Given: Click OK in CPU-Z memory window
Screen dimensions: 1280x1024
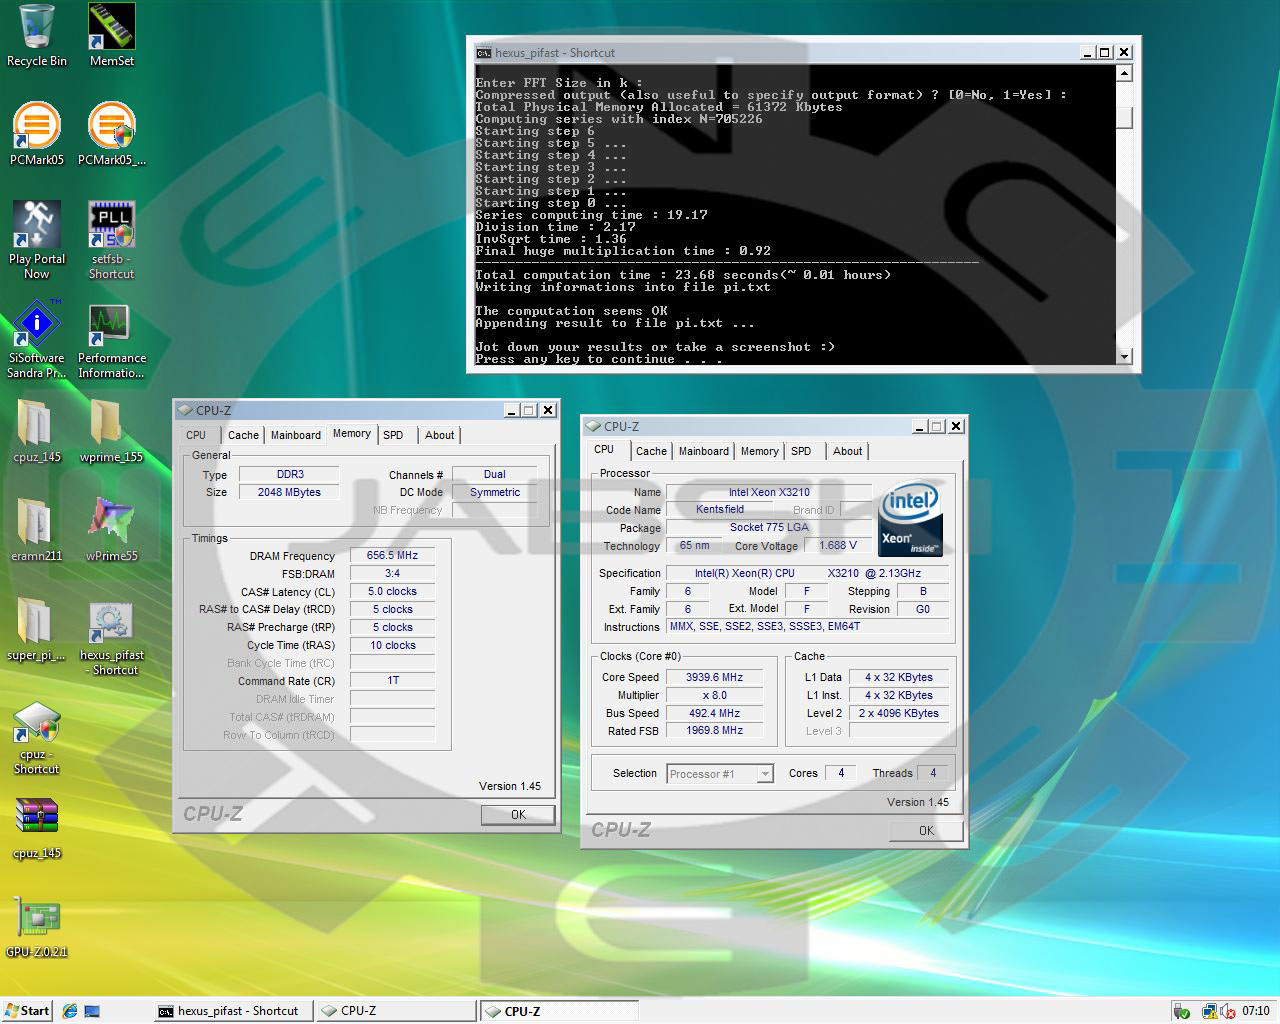Looking at the screenshot, I should coord(518,815).
